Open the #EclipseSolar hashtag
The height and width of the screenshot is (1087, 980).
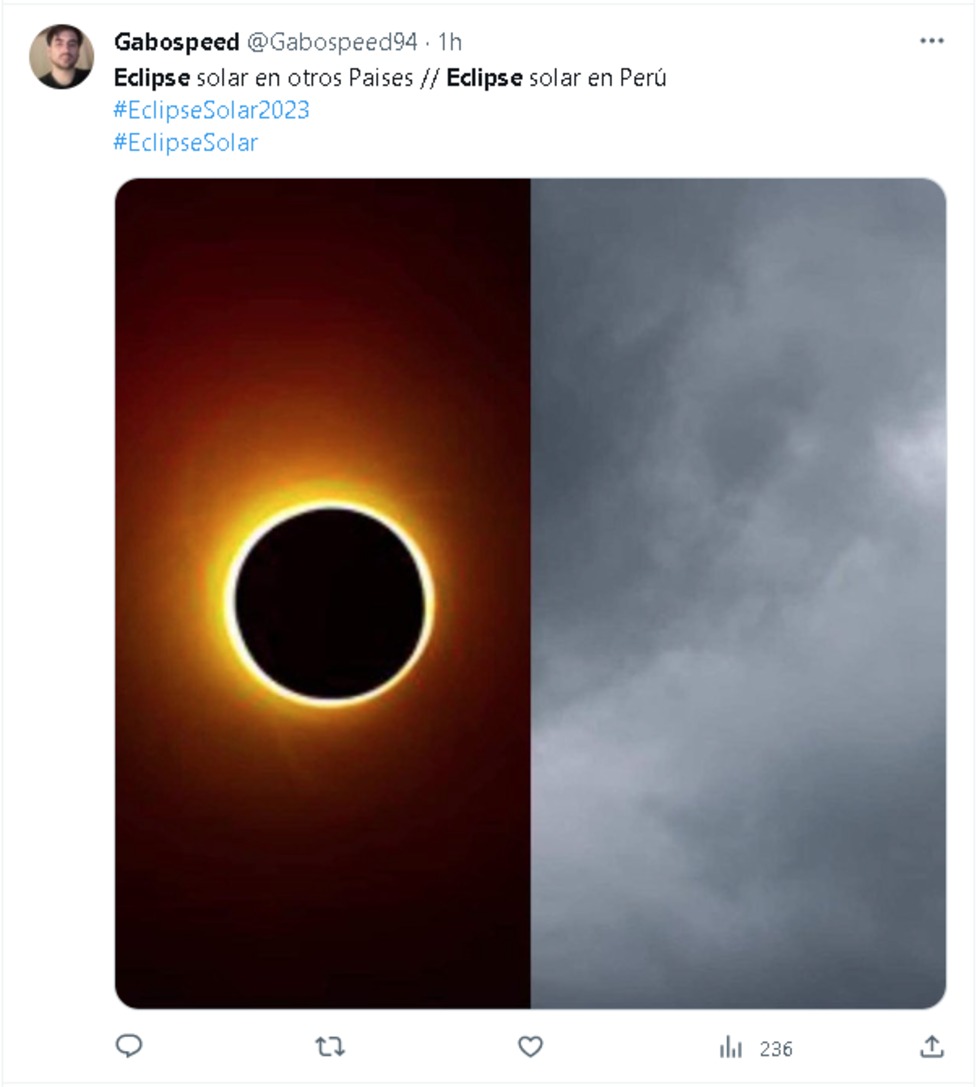coord(184,143)
